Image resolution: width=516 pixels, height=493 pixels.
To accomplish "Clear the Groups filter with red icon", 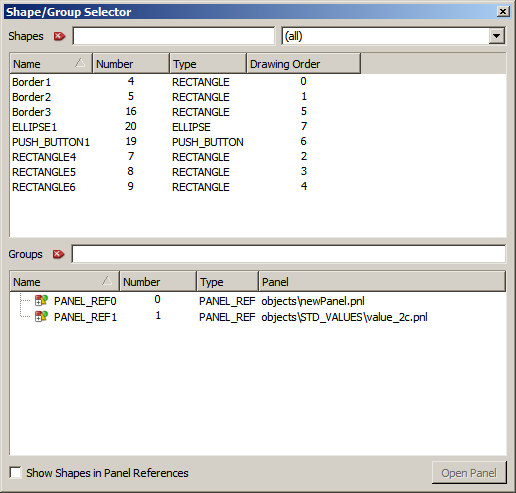I will 58,254.
